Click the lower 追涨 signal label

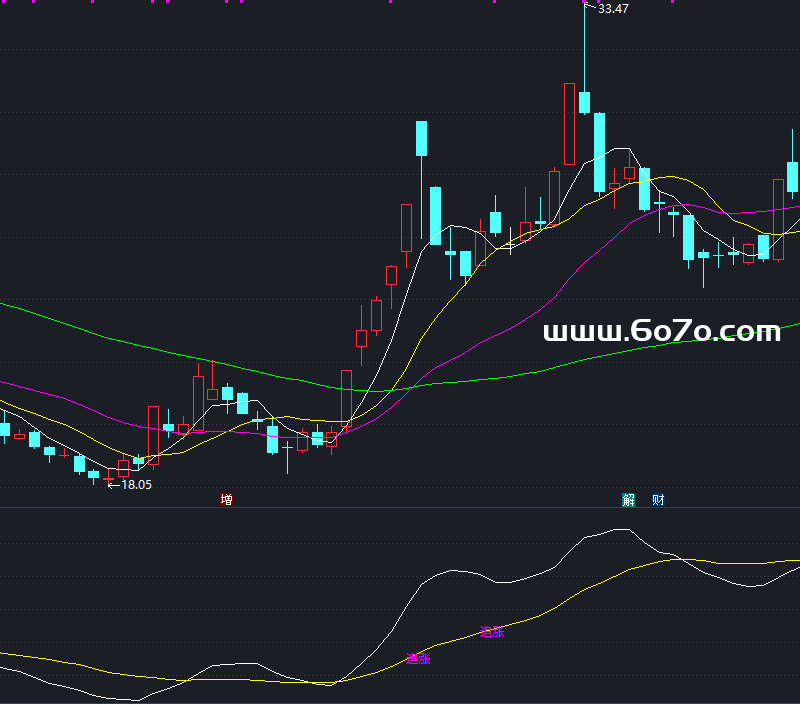tap(418, 659)
